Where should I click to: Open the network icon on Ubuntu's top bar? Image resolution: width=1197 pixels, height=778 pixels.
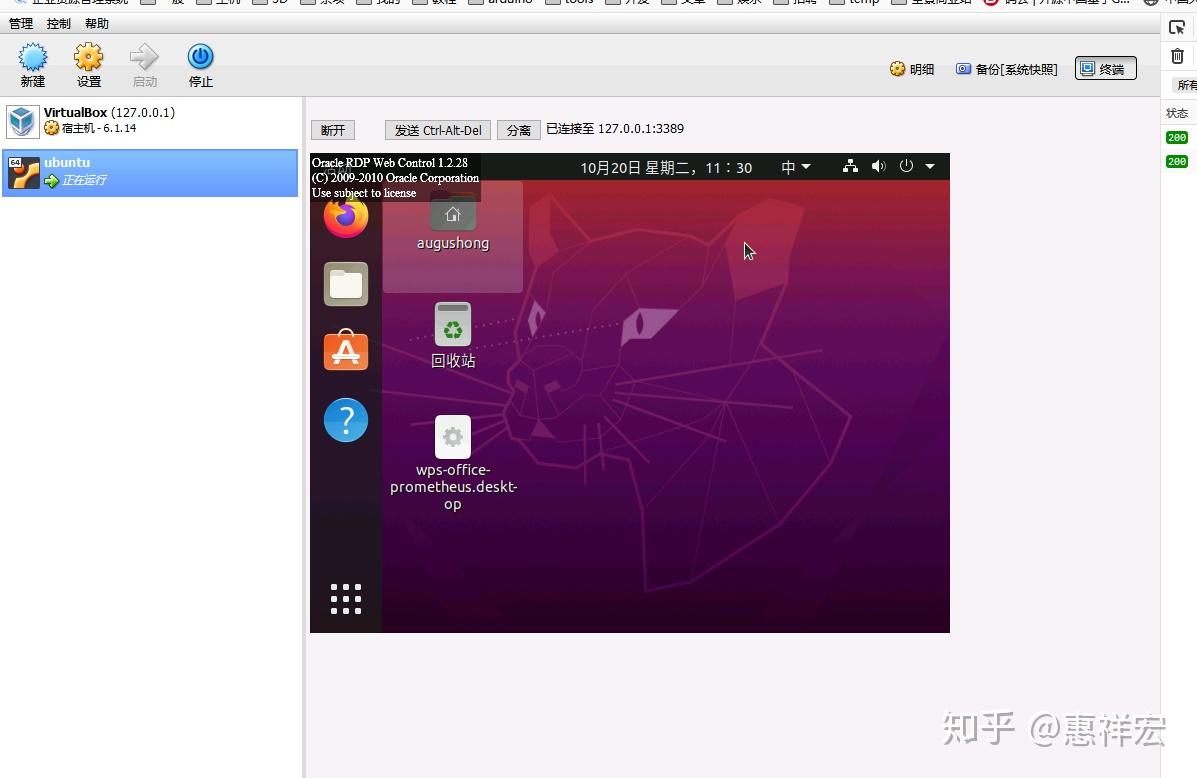(x=849, y=167)
